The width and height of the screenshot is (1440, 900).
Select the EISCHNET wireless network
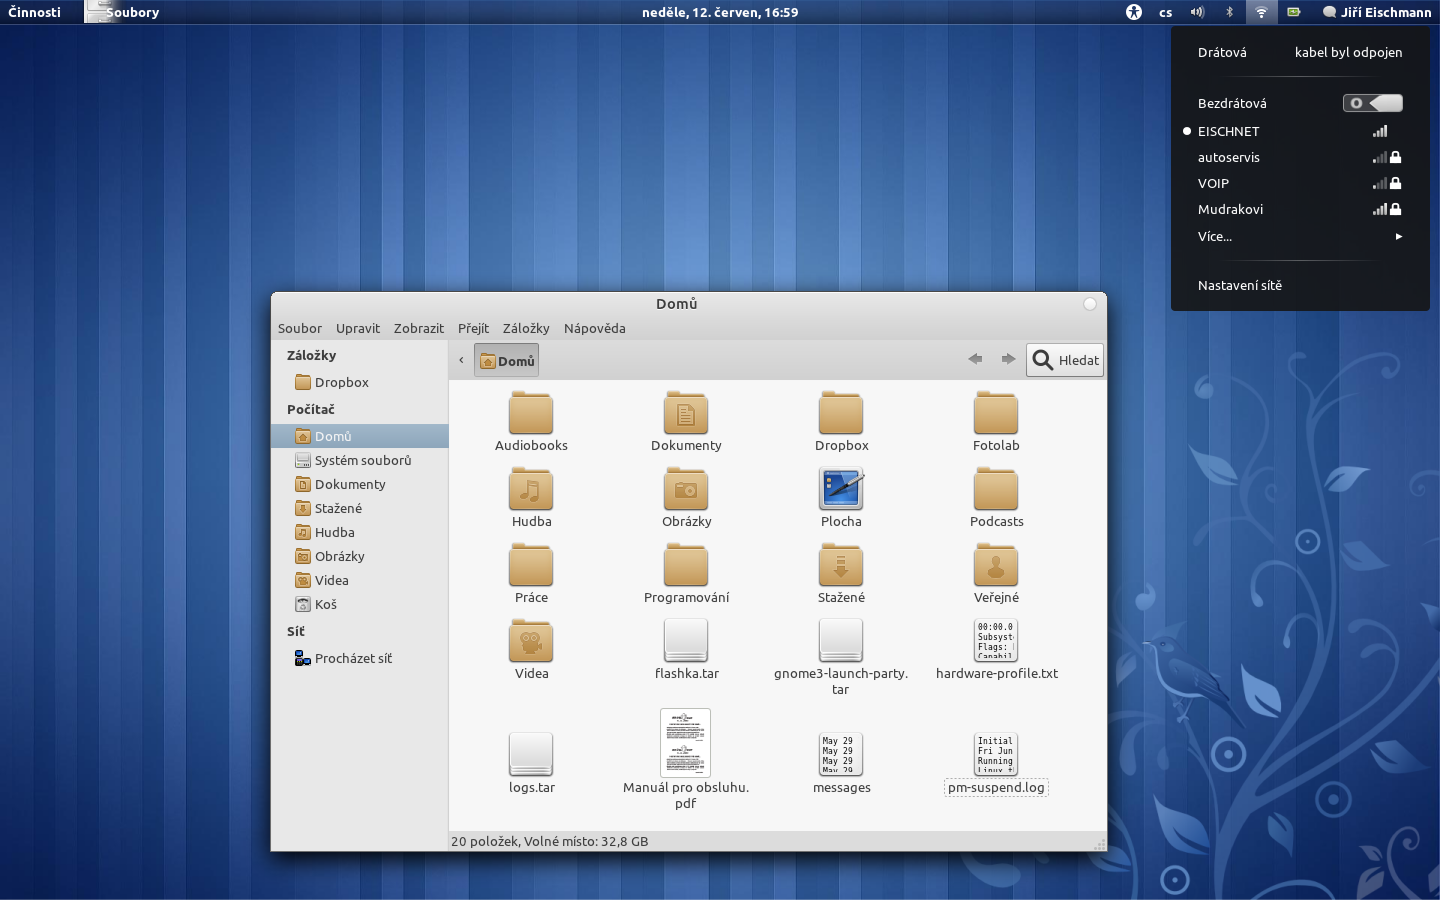click(x=1229, y=131)
